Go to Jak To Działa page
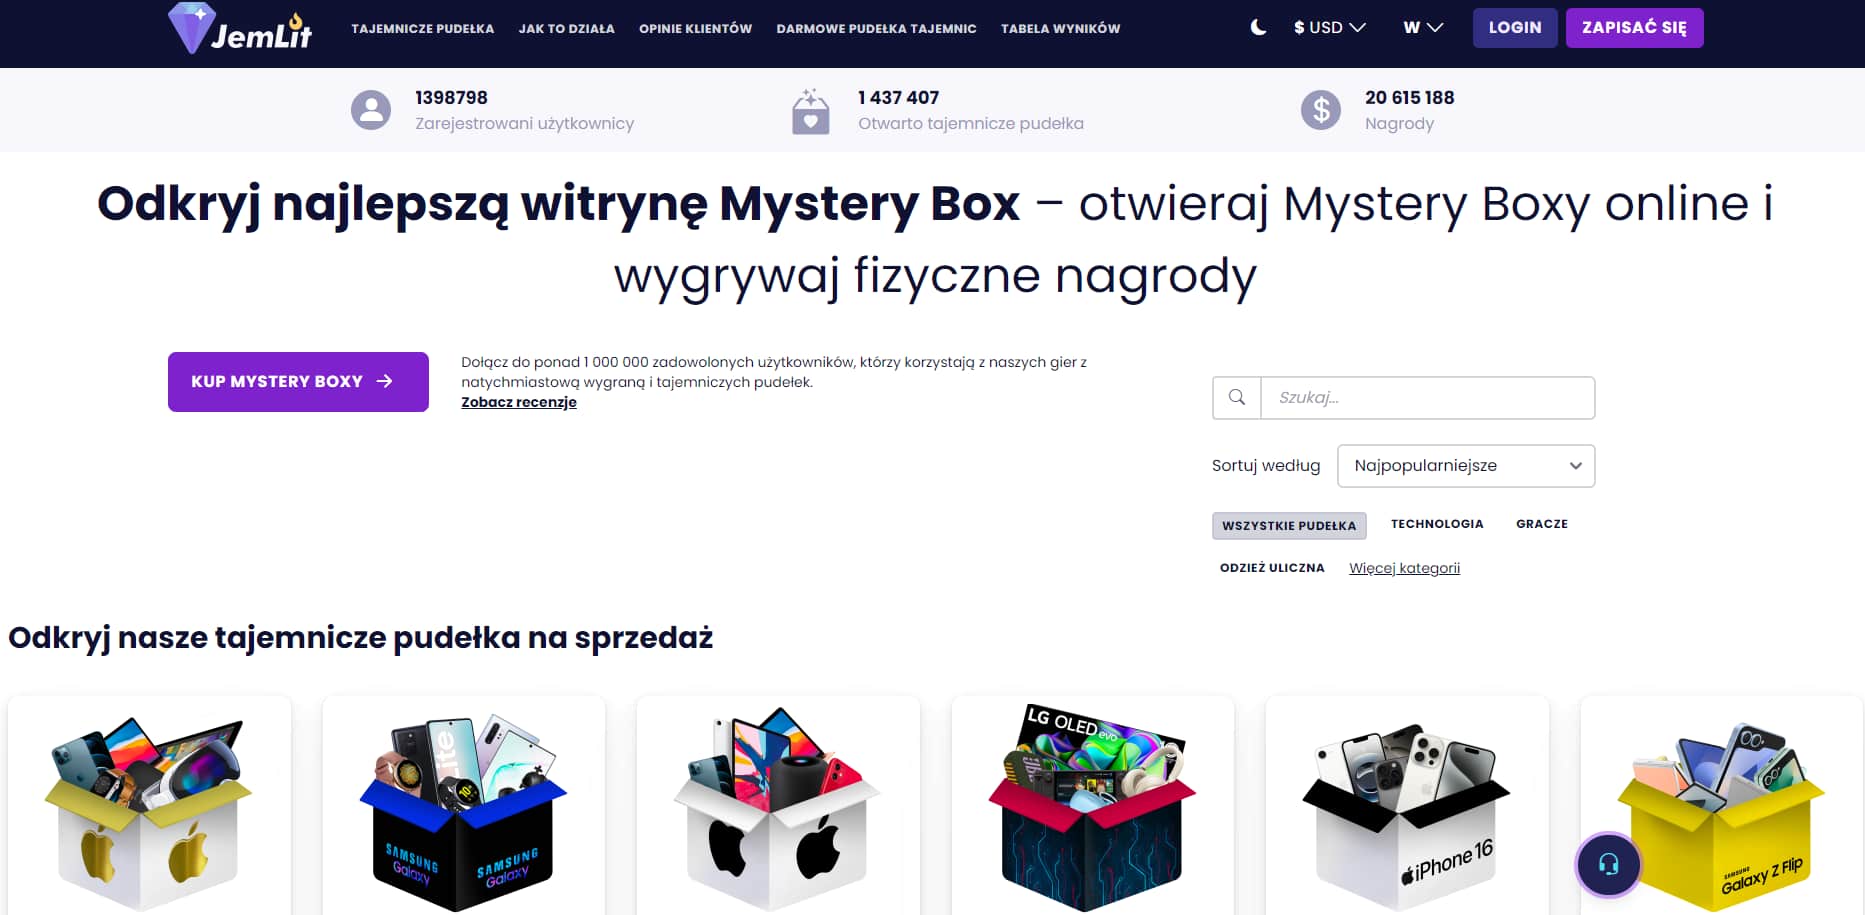This screenshot has height=915, width=1865. (x=566, y=29)
